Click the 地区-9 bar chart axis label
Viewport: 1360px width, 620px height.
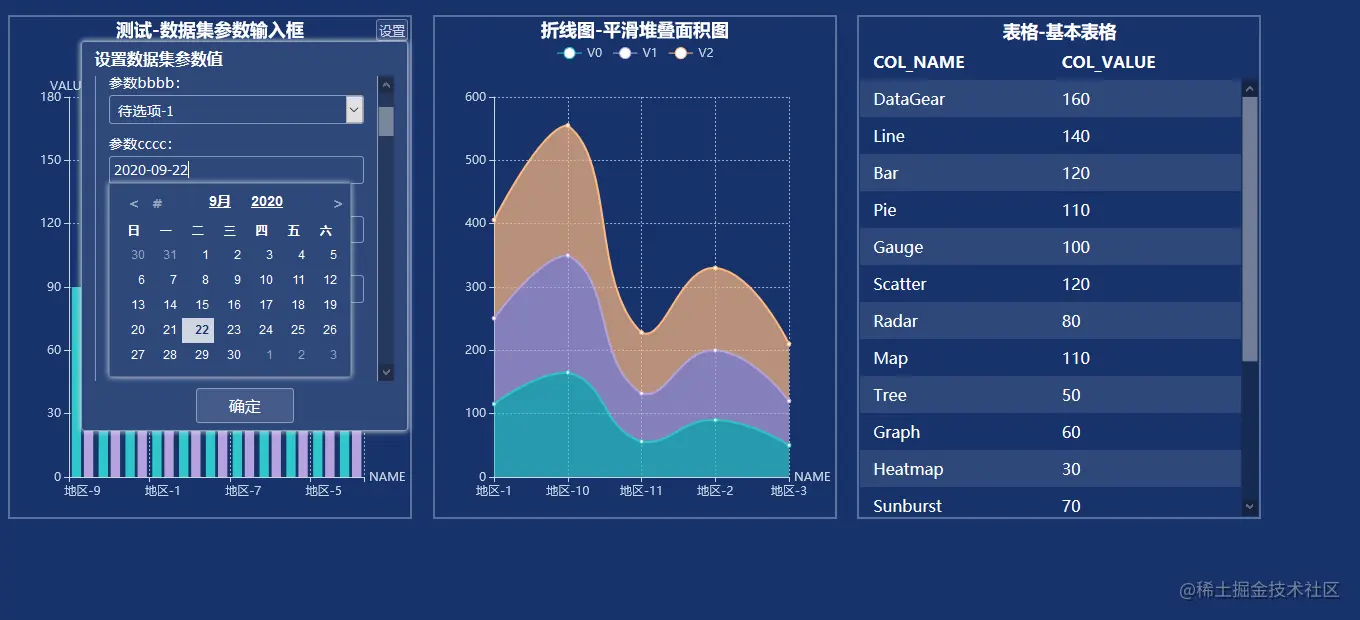82,491
